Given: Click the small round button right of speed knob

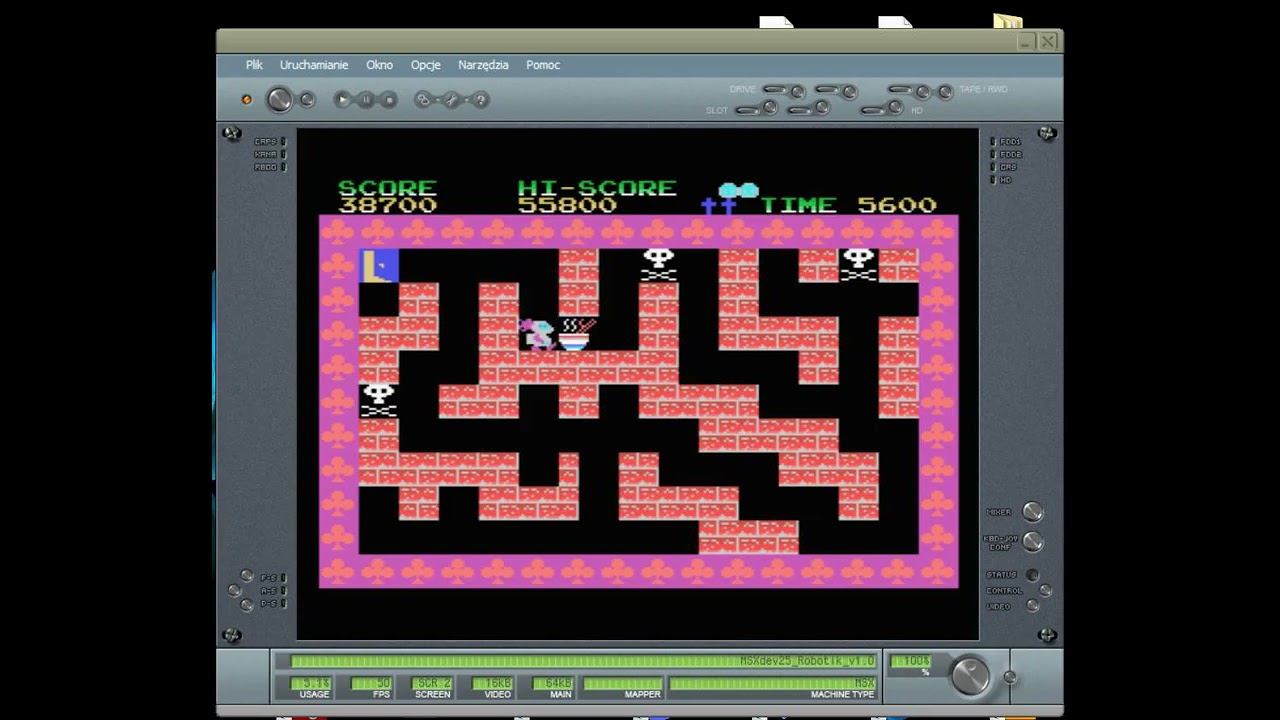Looking at the screenshot, I should (x=1009, y=677).
